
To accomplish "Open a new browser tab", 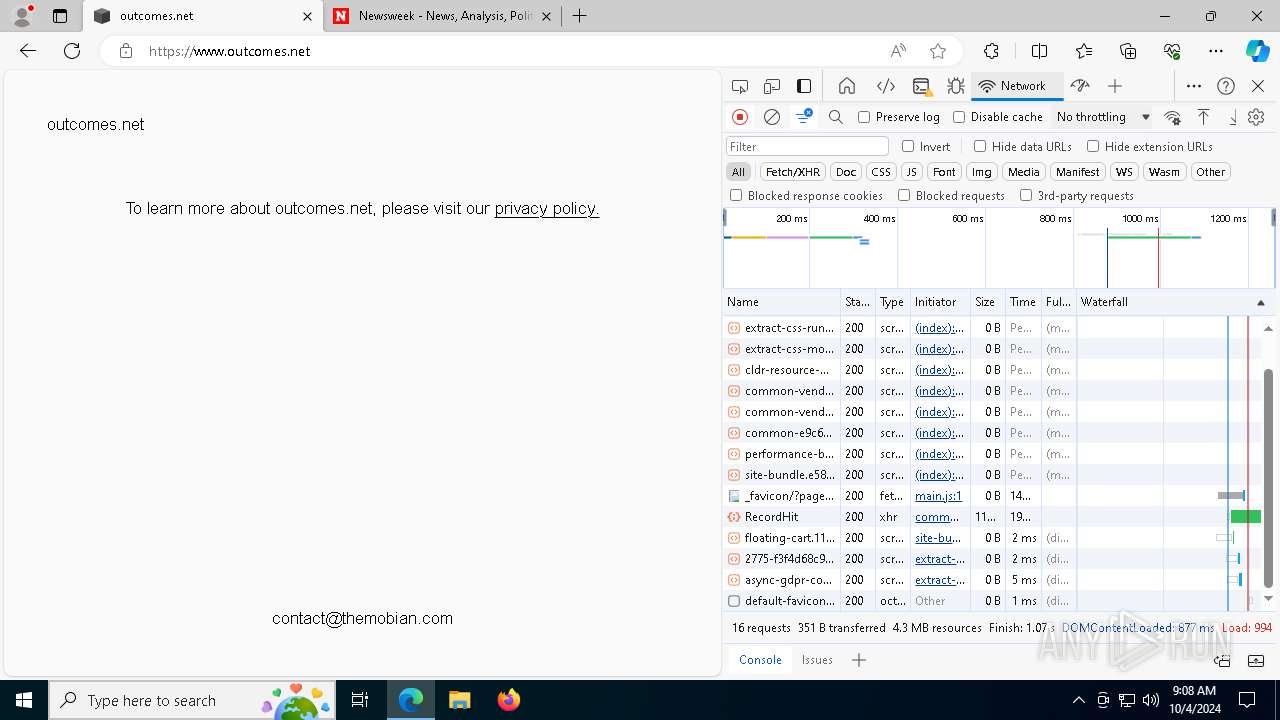I will tap(579, 16).
